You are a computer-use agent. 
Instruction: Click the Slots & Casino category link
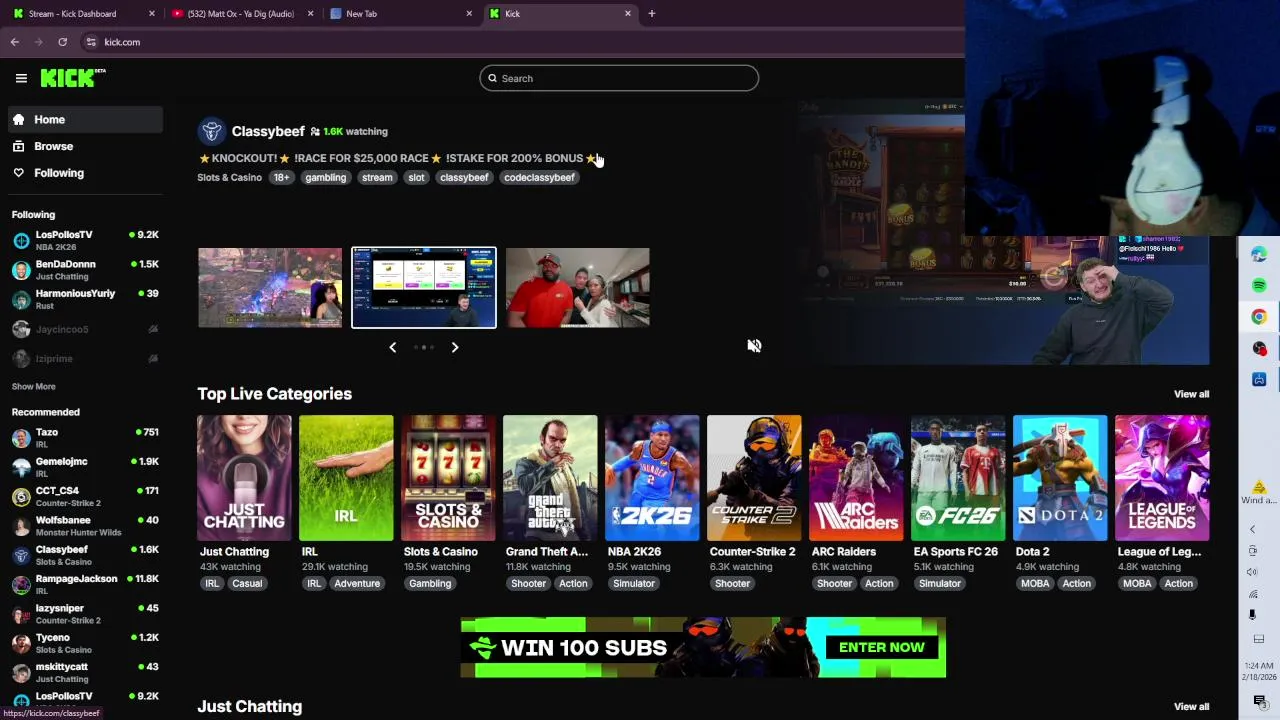pos(229,177)
